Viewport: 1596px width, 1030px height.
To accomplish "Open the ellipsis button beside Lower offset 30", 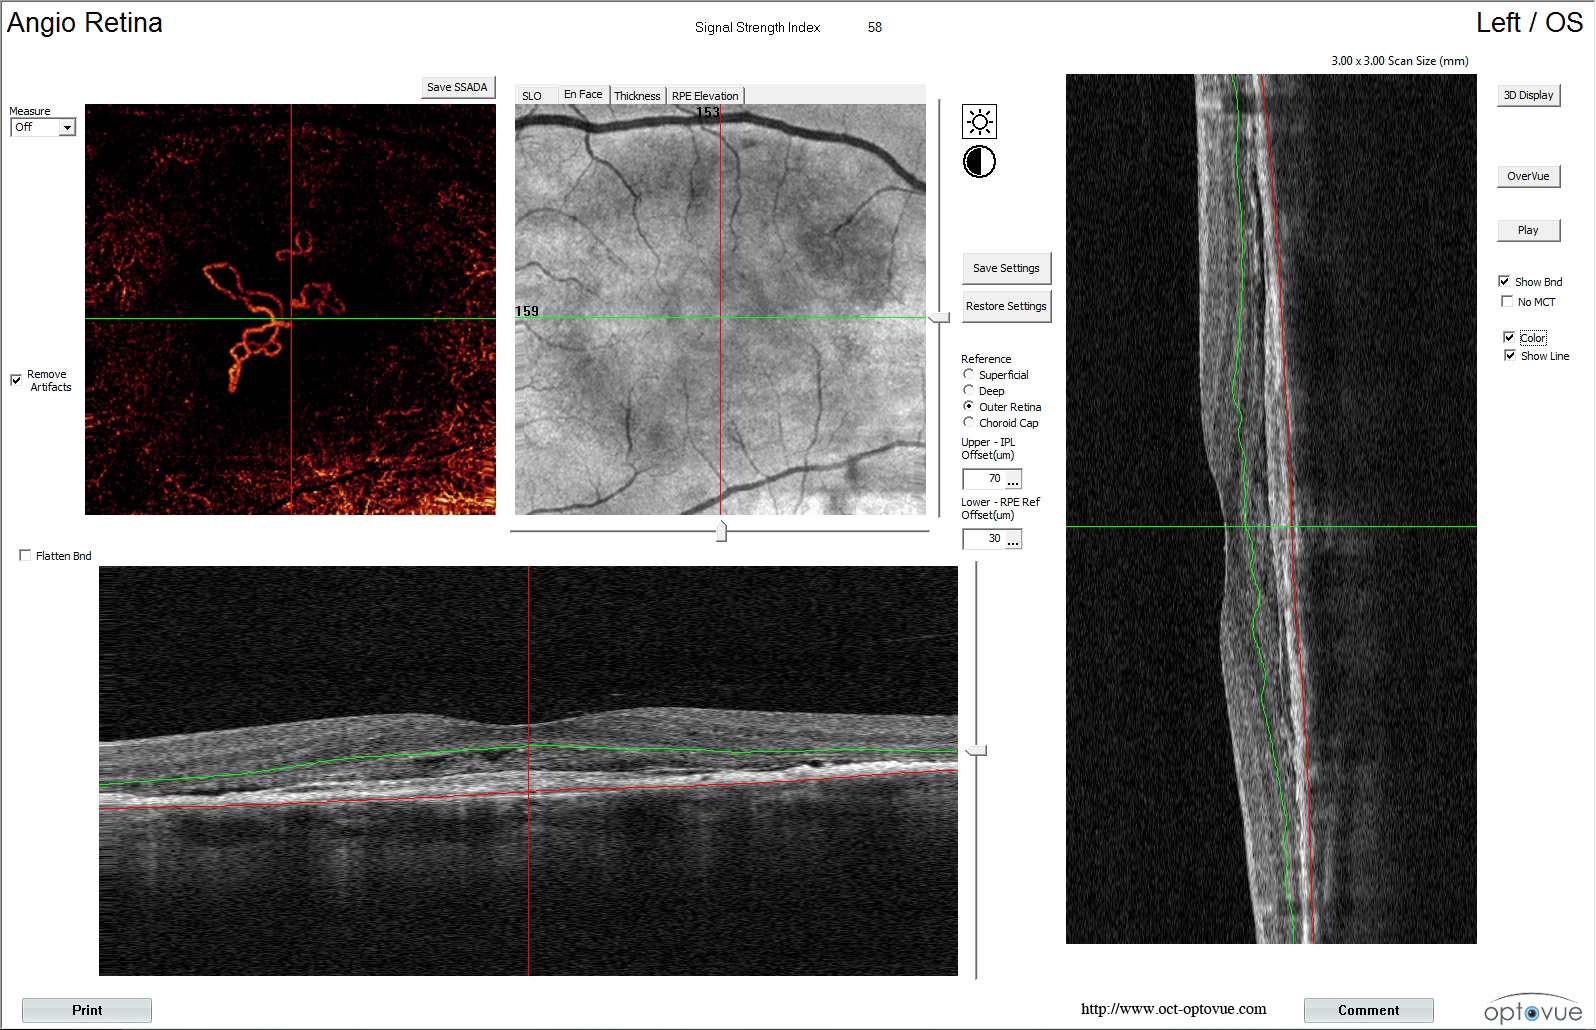I will [1013, 540].
